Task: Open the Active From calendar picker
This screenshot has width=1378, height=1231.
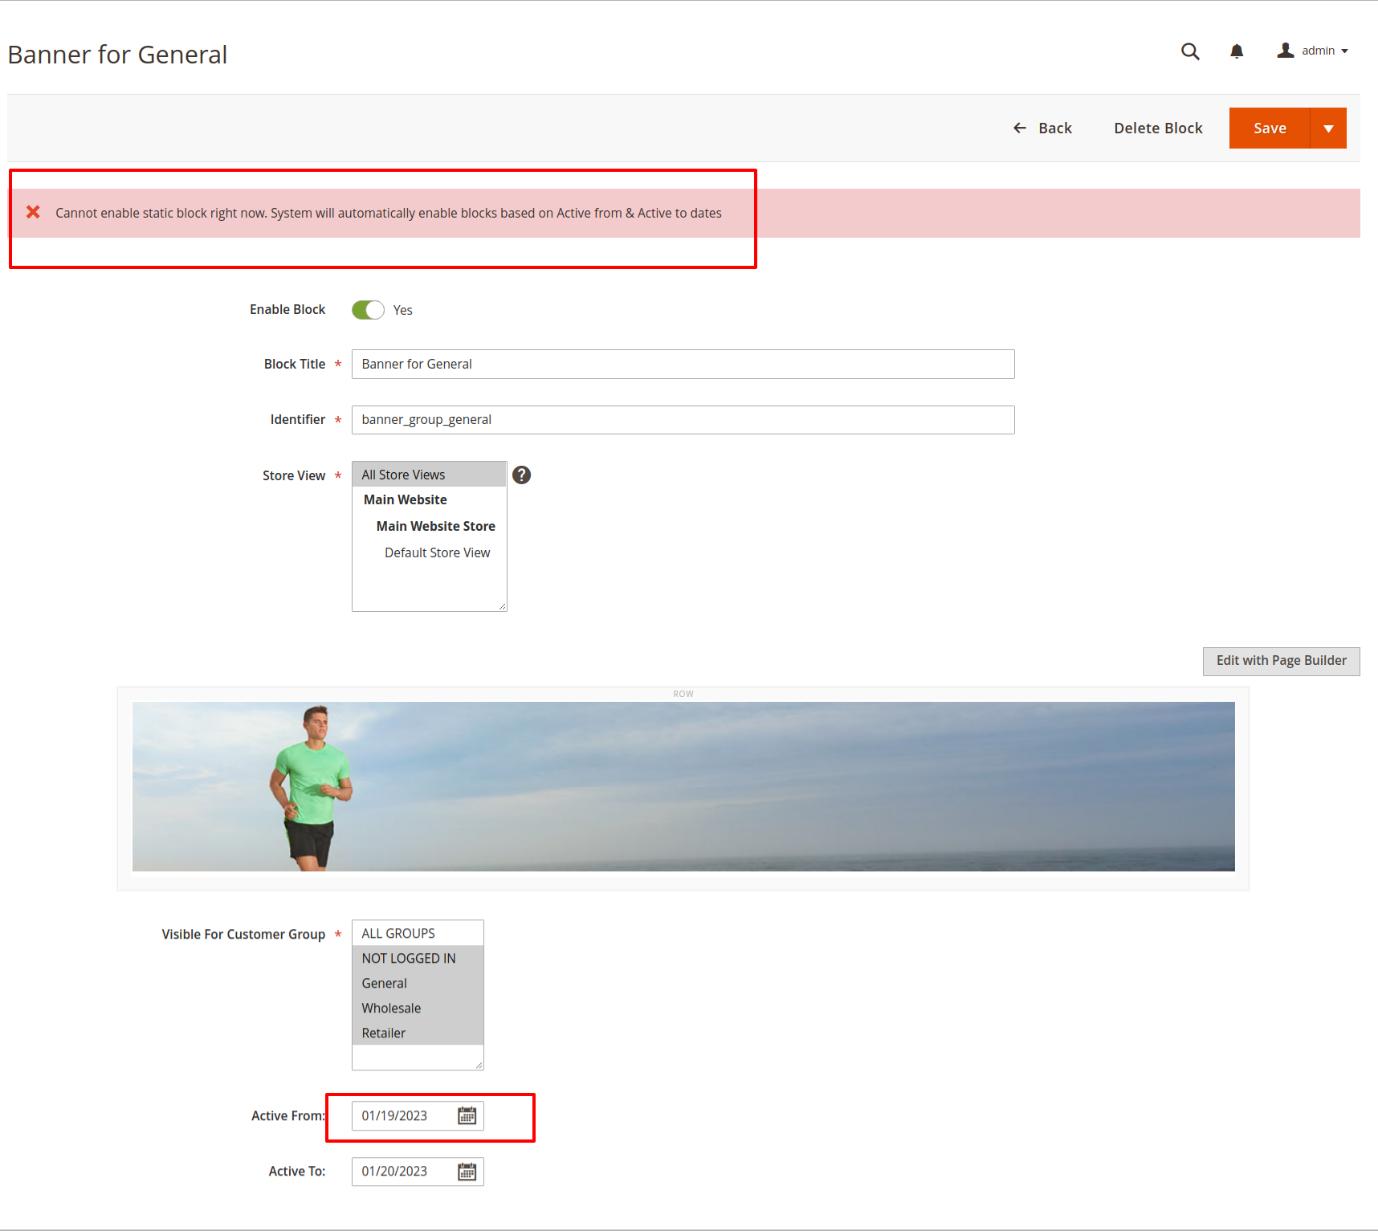Action: [466, 1116]
